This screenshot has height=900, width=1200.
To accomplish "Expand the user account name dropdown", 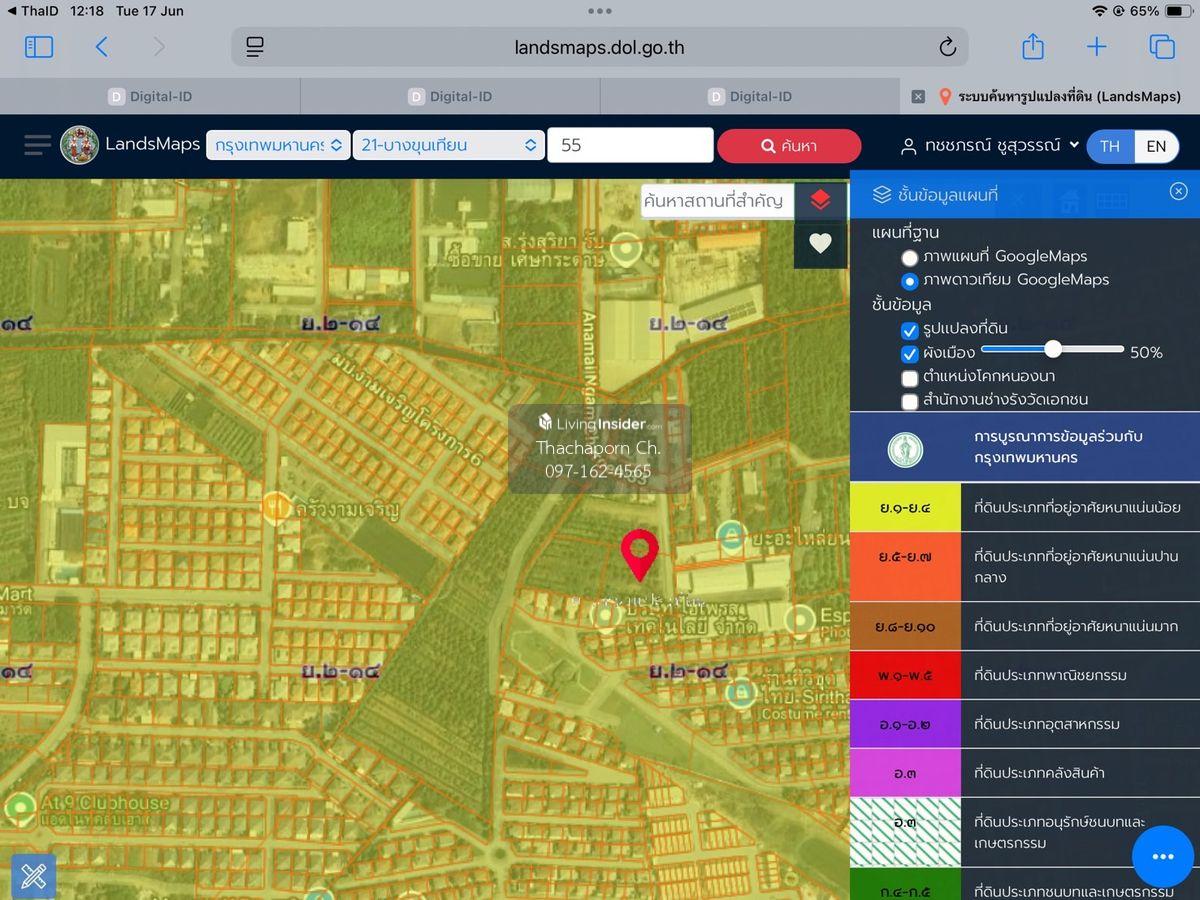I will point(990,146).
